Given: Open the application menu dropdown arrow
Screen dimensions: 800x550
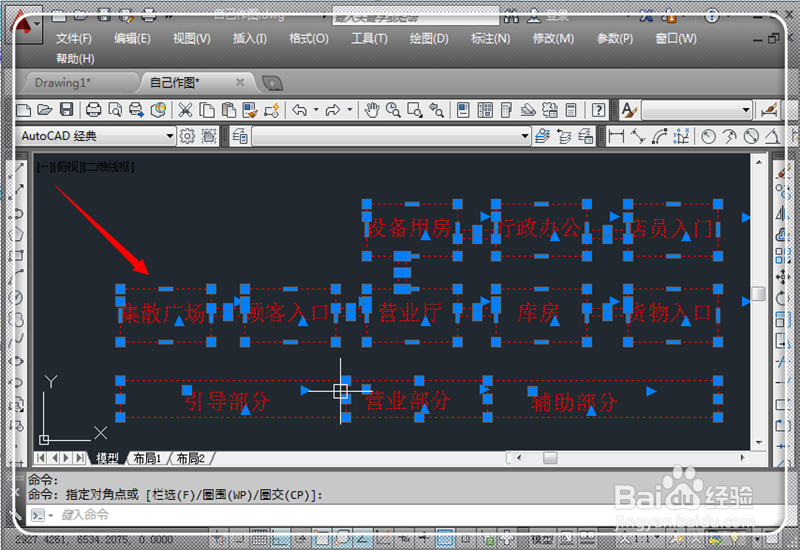Looking at the screenshot, I should pyautogui.click(x=38, y=23).
